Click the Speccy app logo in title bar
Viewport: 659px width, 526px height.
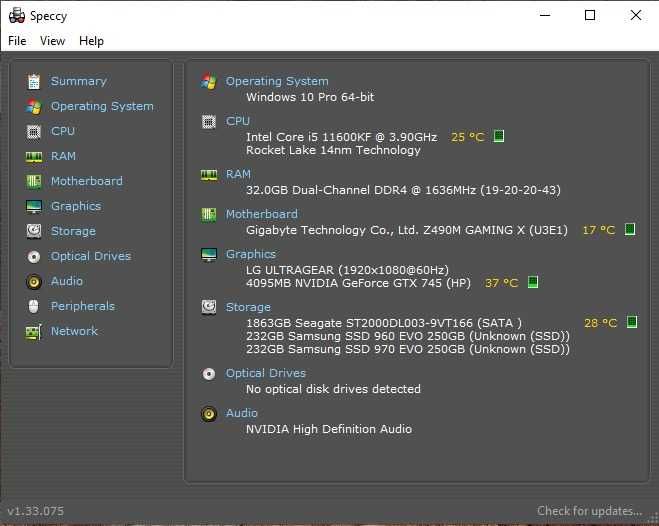pos(17,16)
